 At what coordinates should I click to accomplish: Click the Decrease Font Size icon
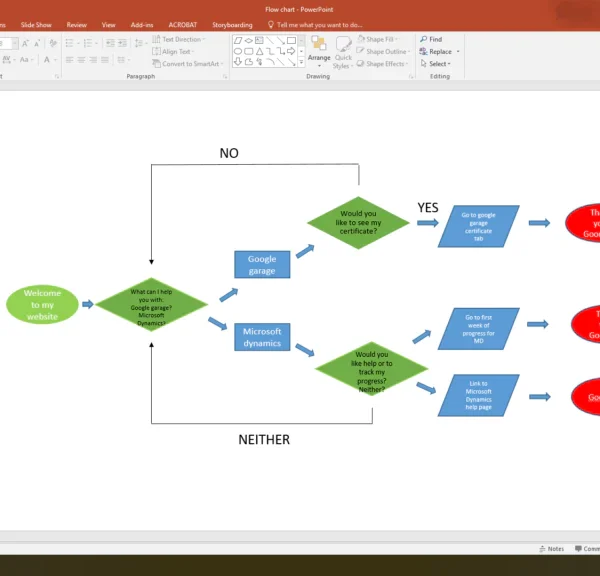37,43
